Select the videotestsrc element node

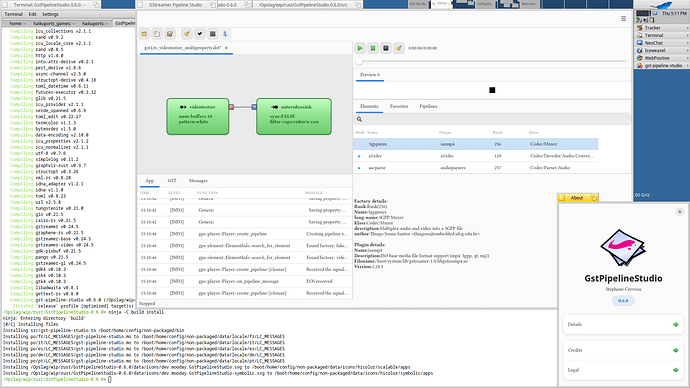pyautogui.click(x=198, y=116)
